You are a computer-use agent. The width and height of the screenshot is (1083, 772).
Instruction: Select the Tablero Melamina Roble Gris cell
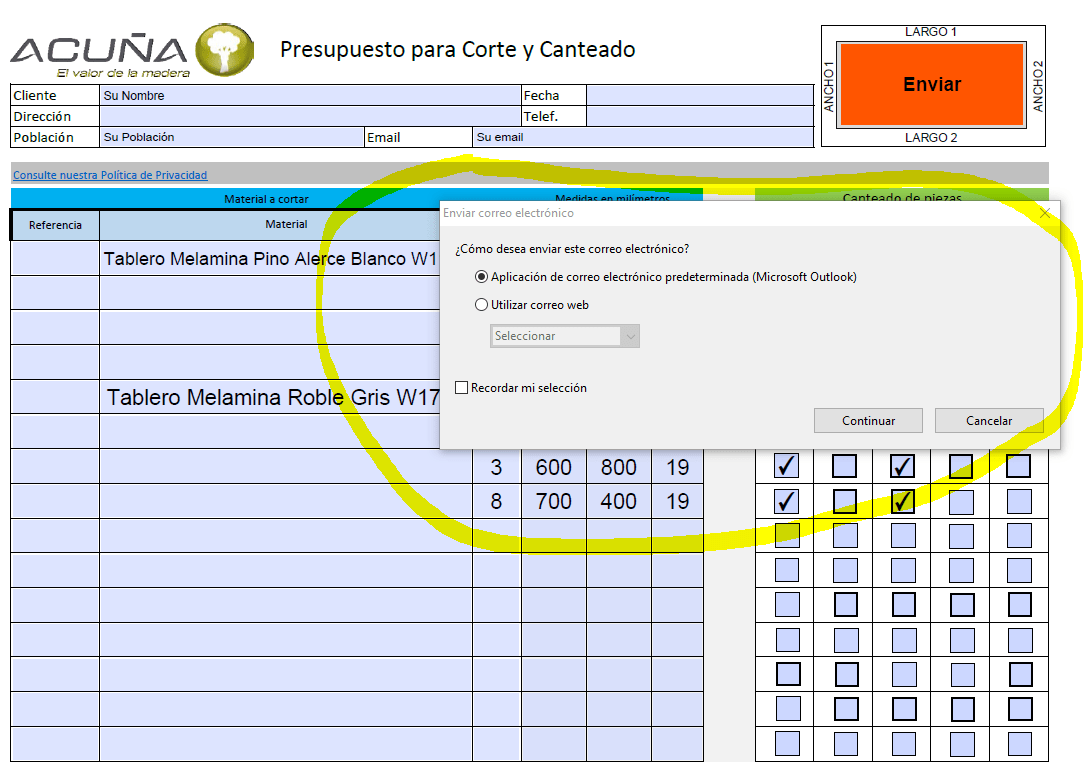[270, 397]
